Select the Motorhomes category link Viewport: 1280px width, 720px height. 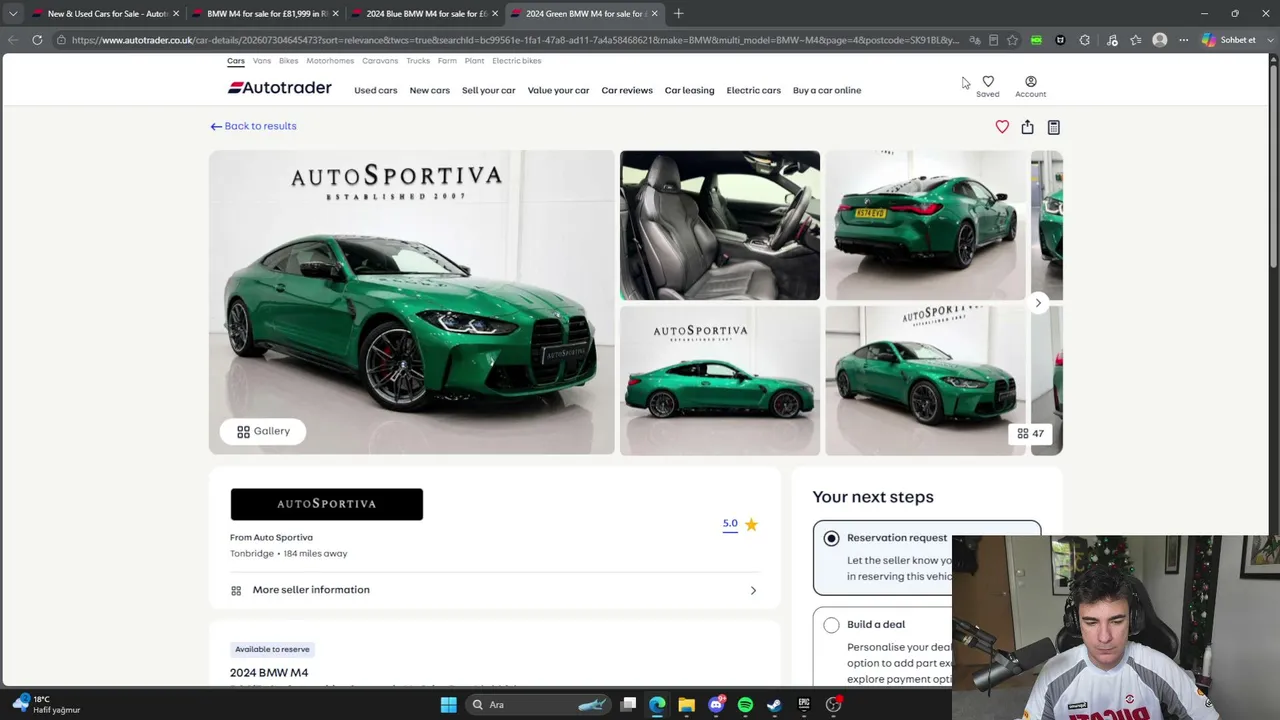(x=330, y=61)
